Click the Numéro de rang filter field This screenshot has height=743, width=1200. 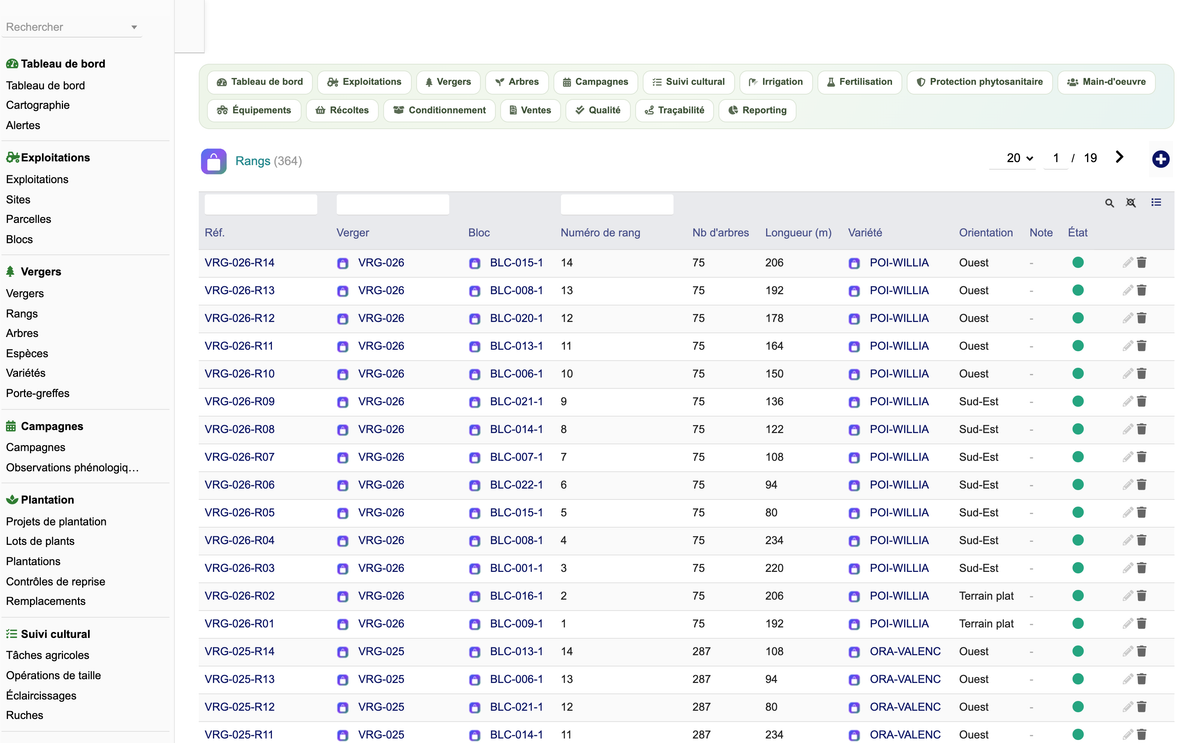(617, 204)
